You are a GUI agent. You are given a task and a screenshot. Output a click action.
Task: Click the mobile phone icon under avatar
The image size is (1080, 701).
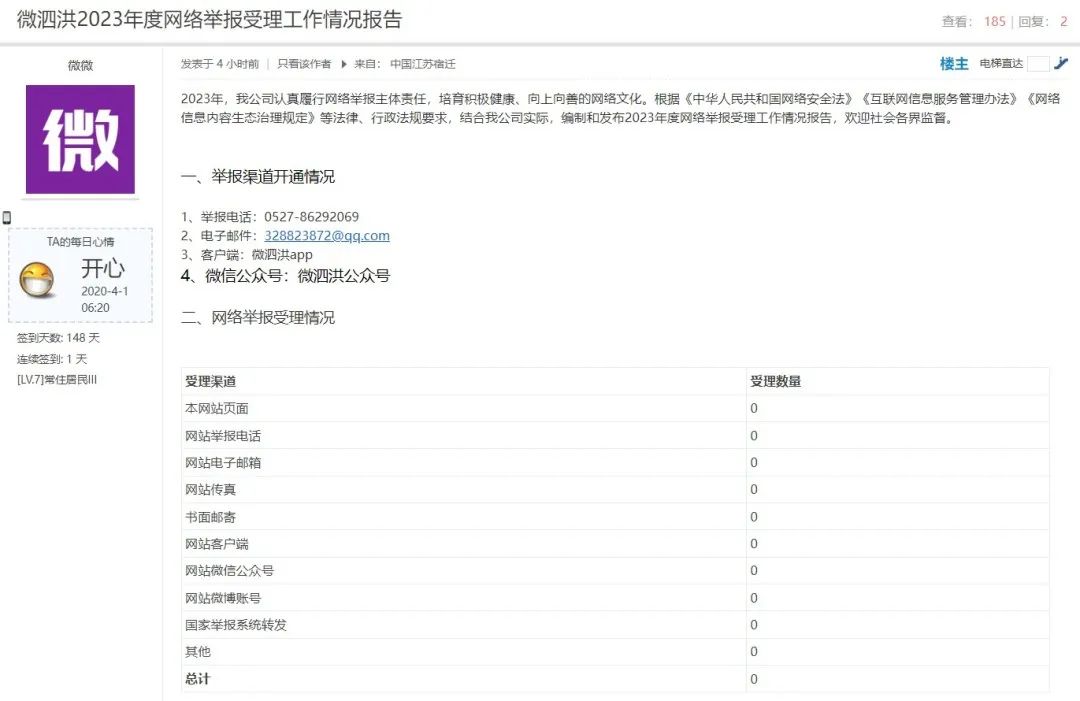[7, 217]
